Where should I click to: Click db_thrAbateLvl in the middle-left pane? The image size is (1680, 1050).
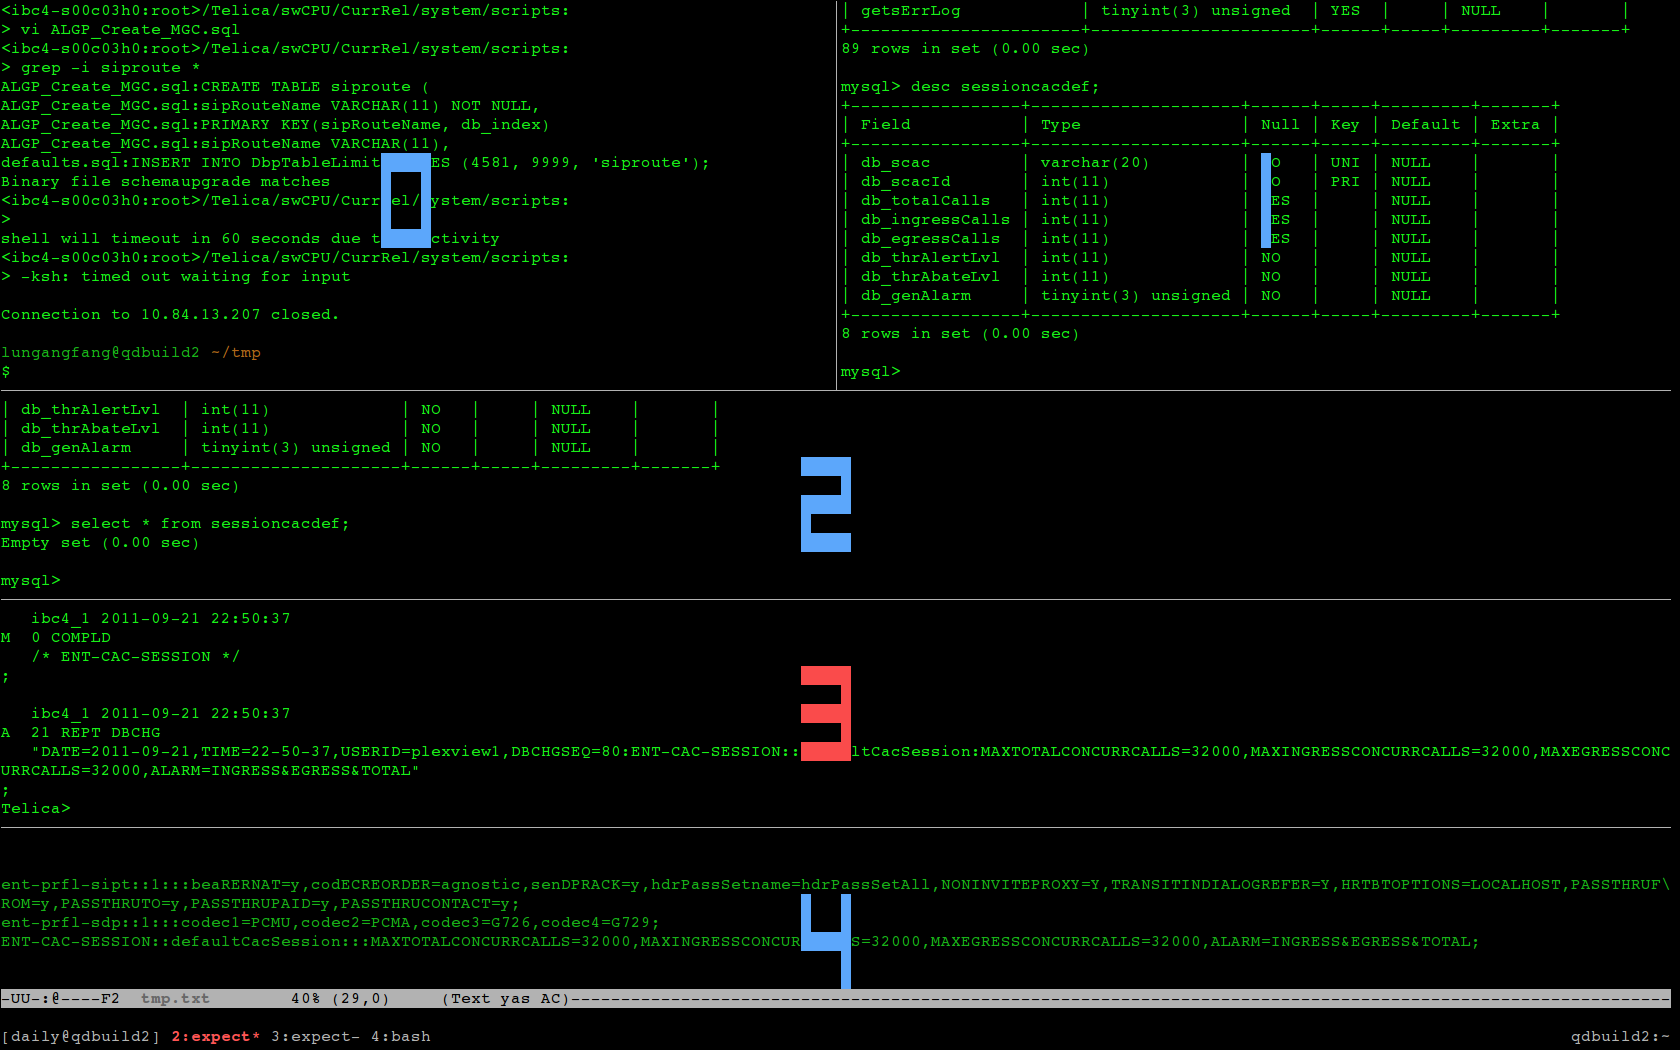(x=90, y=429)
